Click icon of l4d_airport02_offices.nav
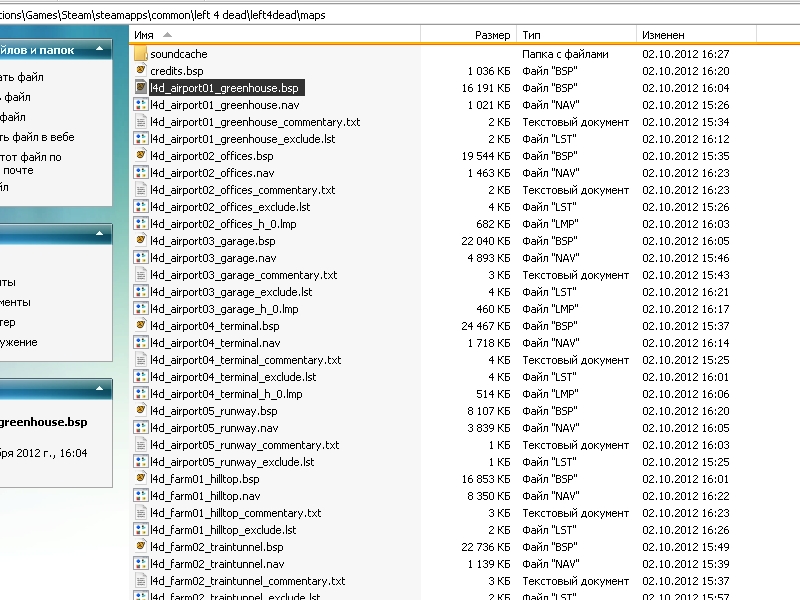Viewport: 800px width, 600px height. (140, 172)
